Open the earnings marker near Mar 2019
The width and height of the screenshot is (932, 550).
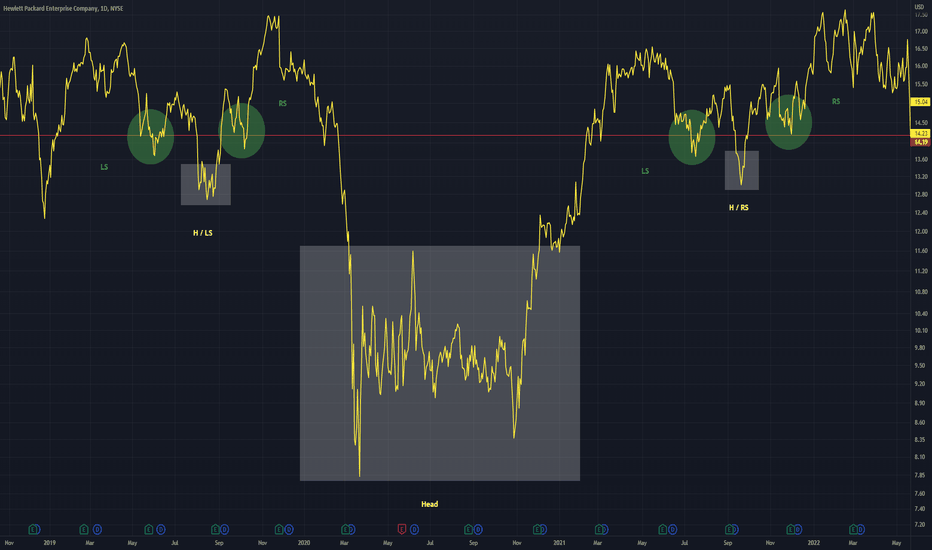[84, 529]
